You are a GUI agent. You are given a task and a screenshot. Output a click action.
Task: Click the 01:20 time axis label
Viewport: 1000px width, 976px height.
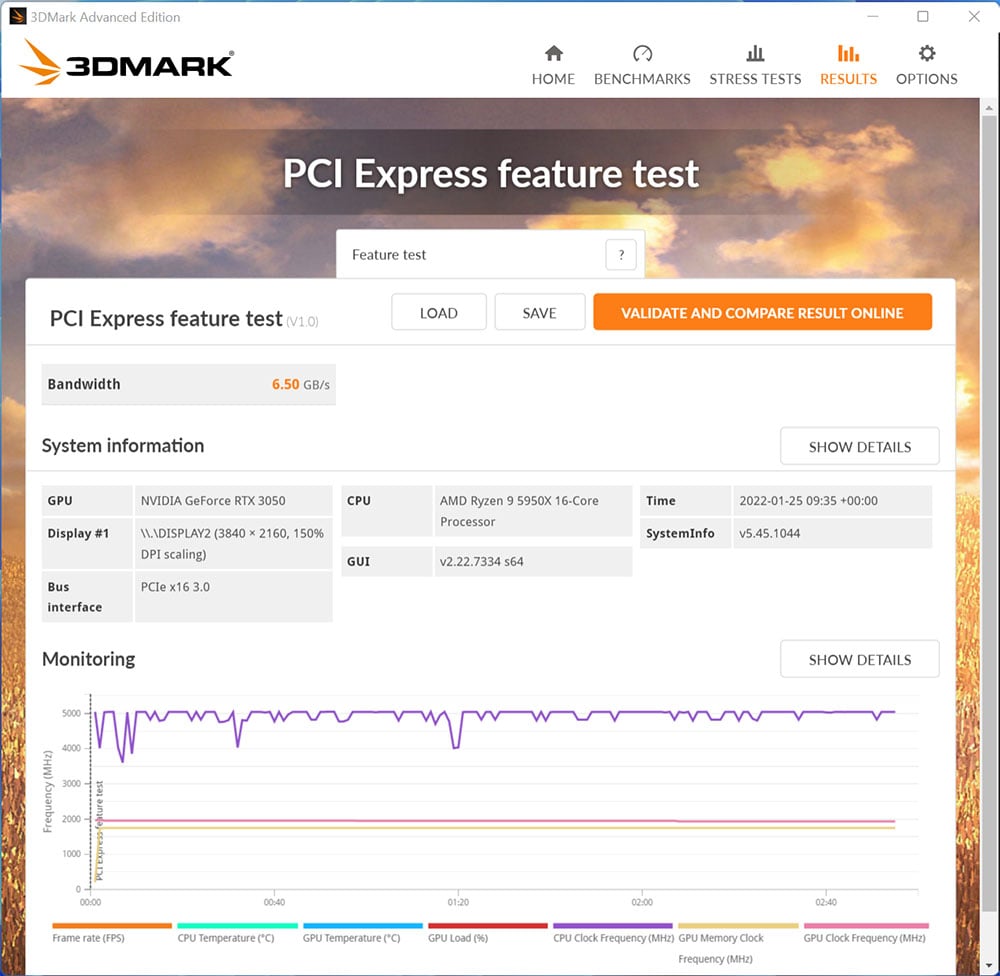point(458,903)
